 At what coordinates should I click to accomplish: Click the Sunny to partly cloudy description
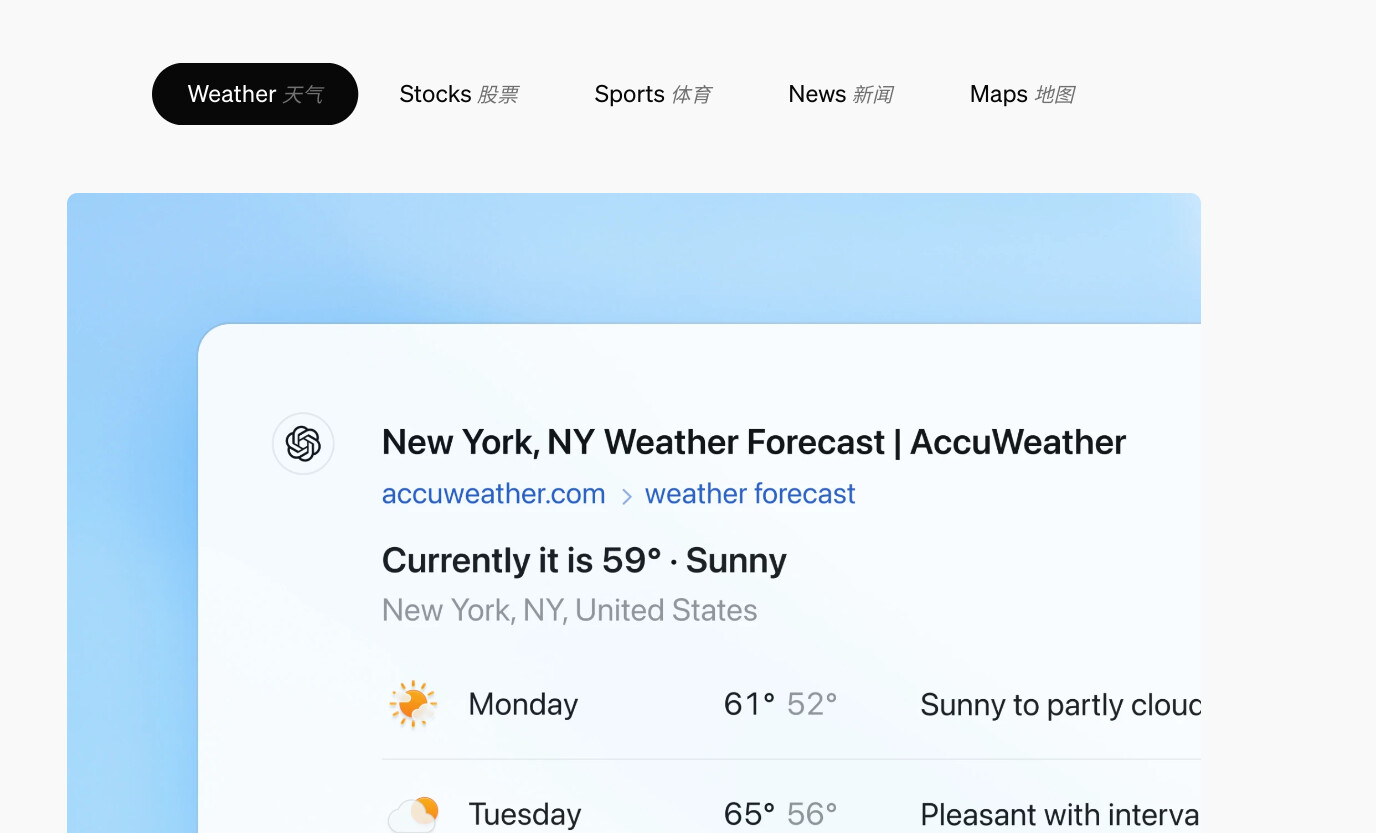point(1060,705)
